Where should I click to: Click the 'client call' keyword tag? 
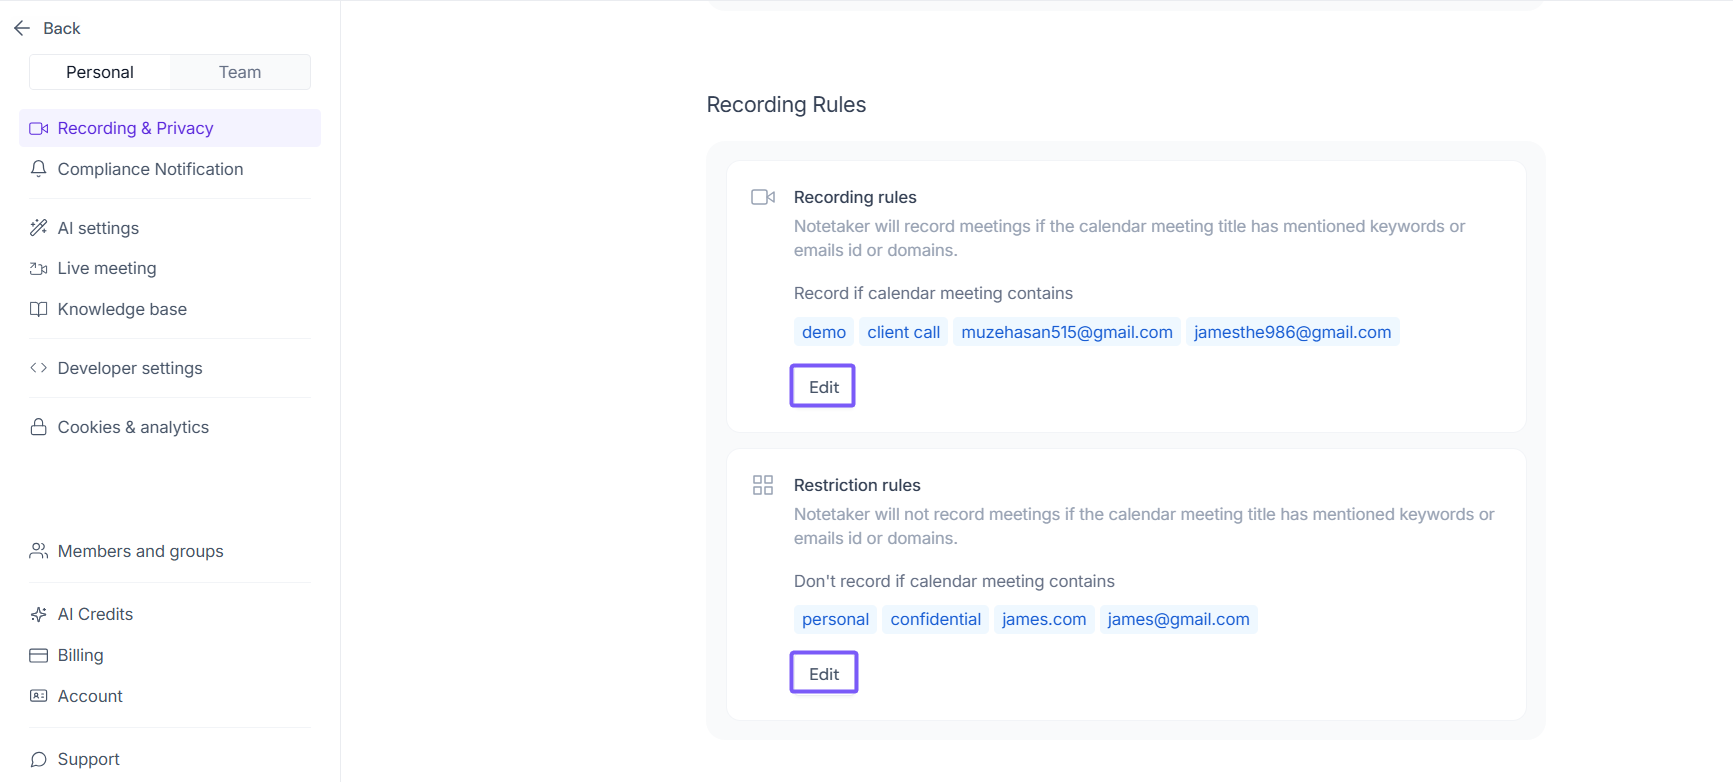[x=903, y=332]
